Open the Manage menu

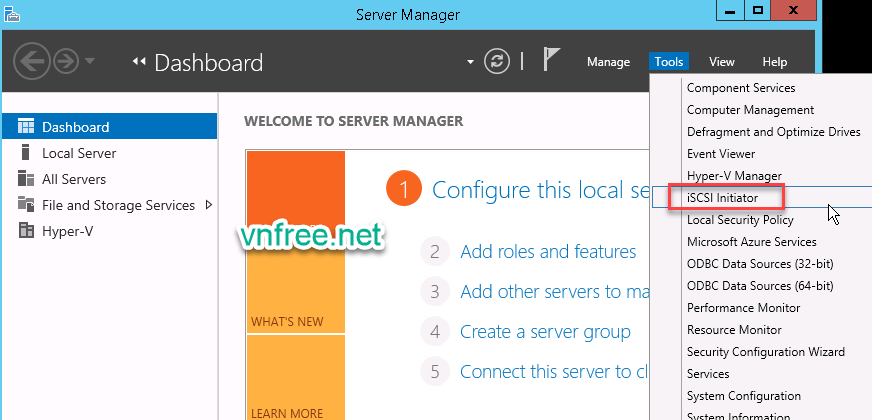coord(608,62)
